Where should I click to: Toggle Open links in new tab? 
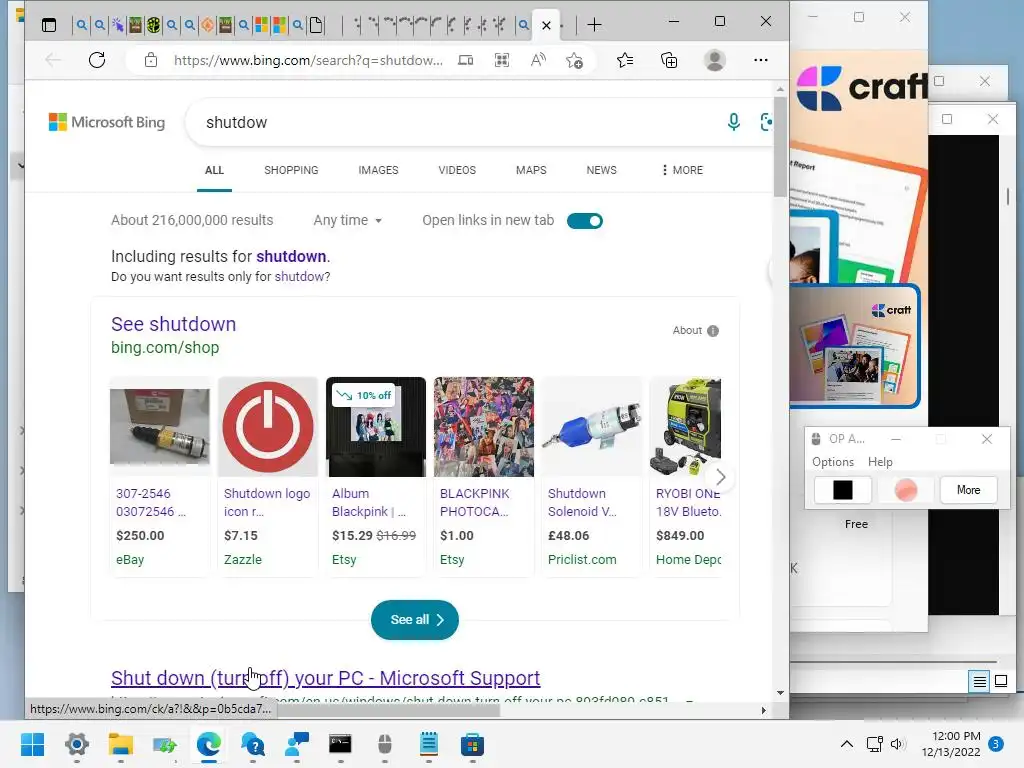click(584, 221)
